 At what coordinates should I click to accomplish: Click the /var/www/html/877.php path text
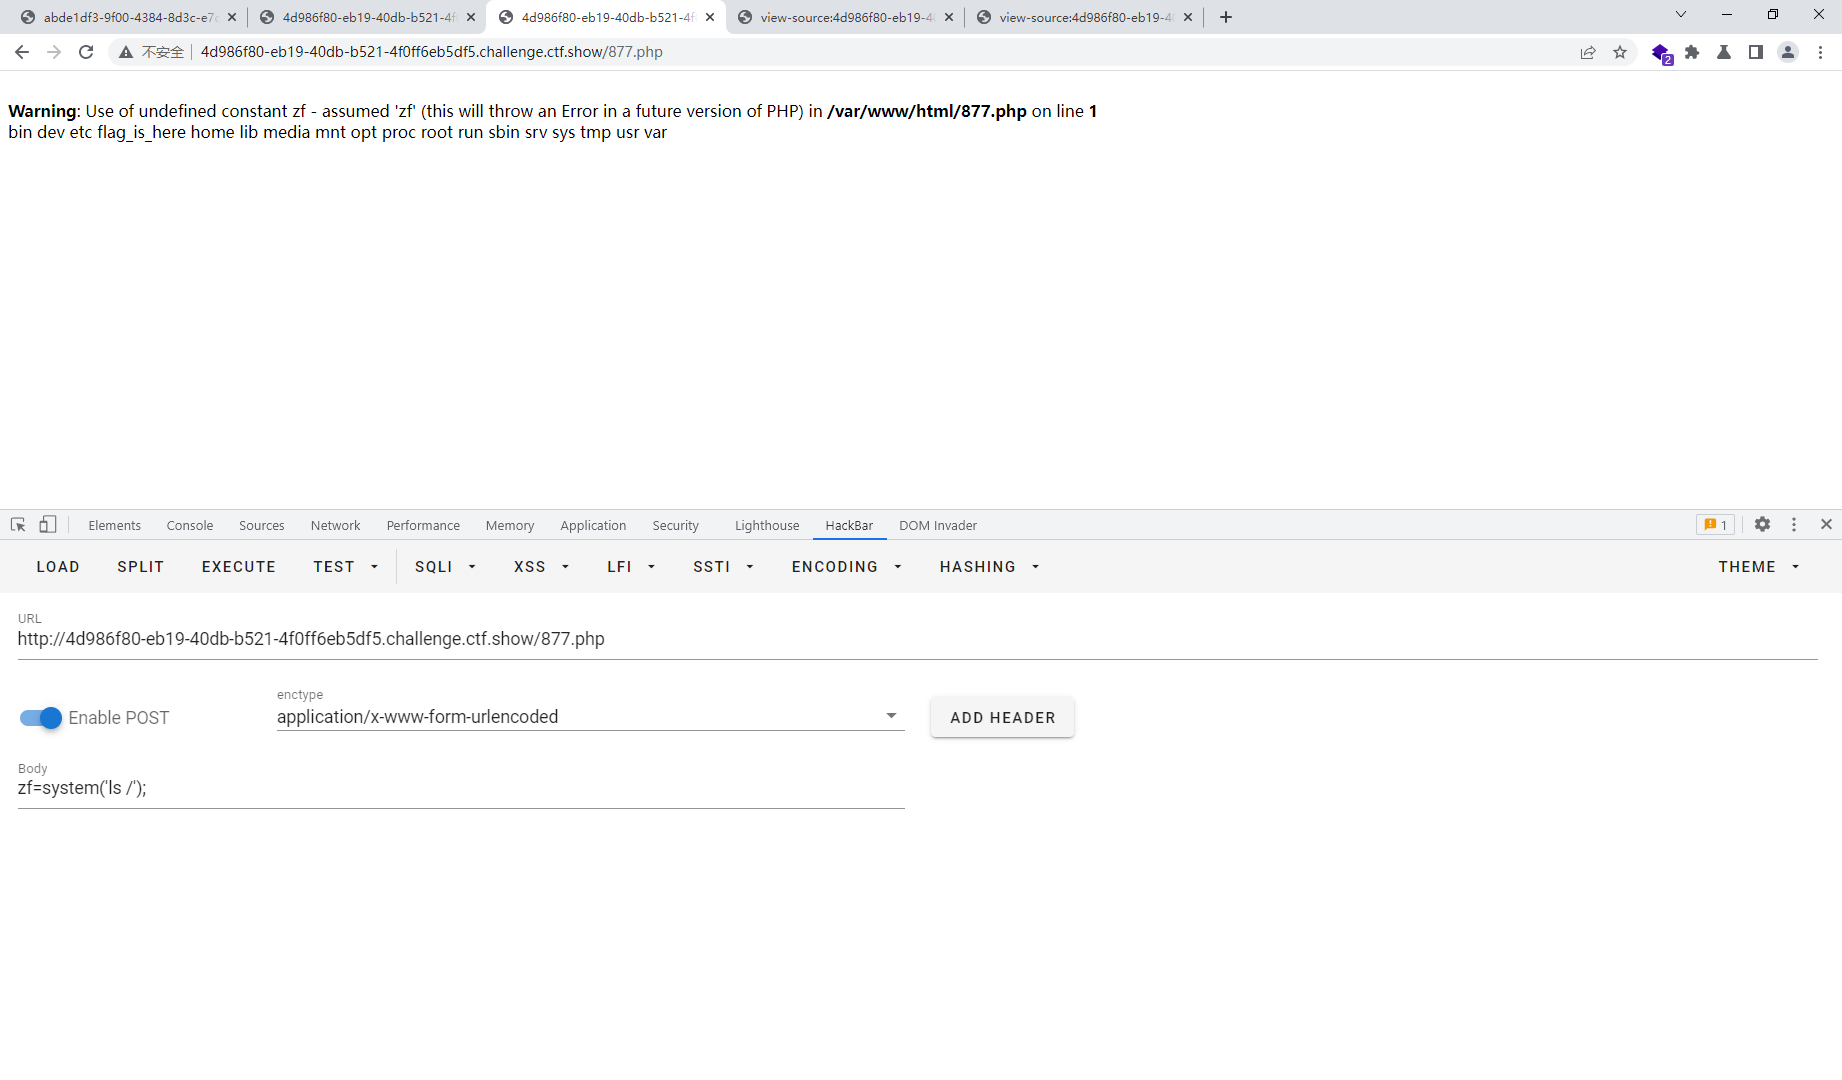pyautogui.click(x=927, y=111)
